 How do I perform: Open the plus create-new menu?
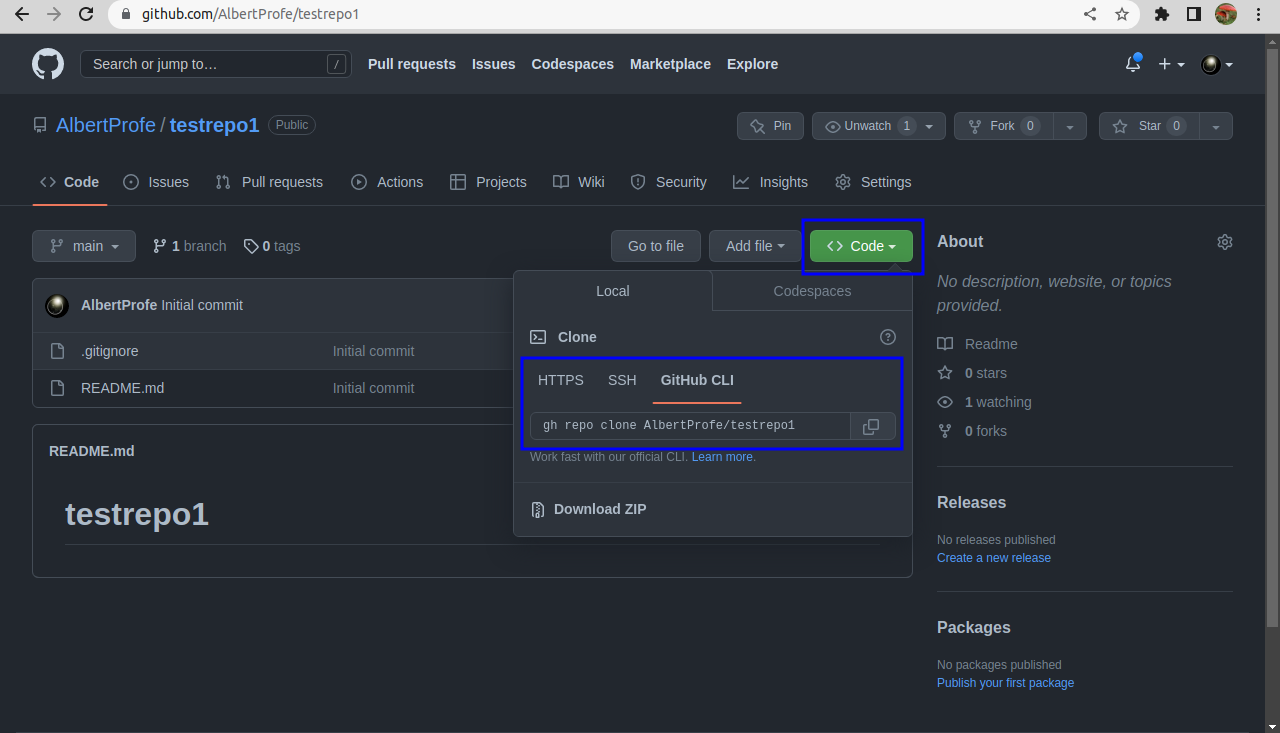(x=1171, y=64)
